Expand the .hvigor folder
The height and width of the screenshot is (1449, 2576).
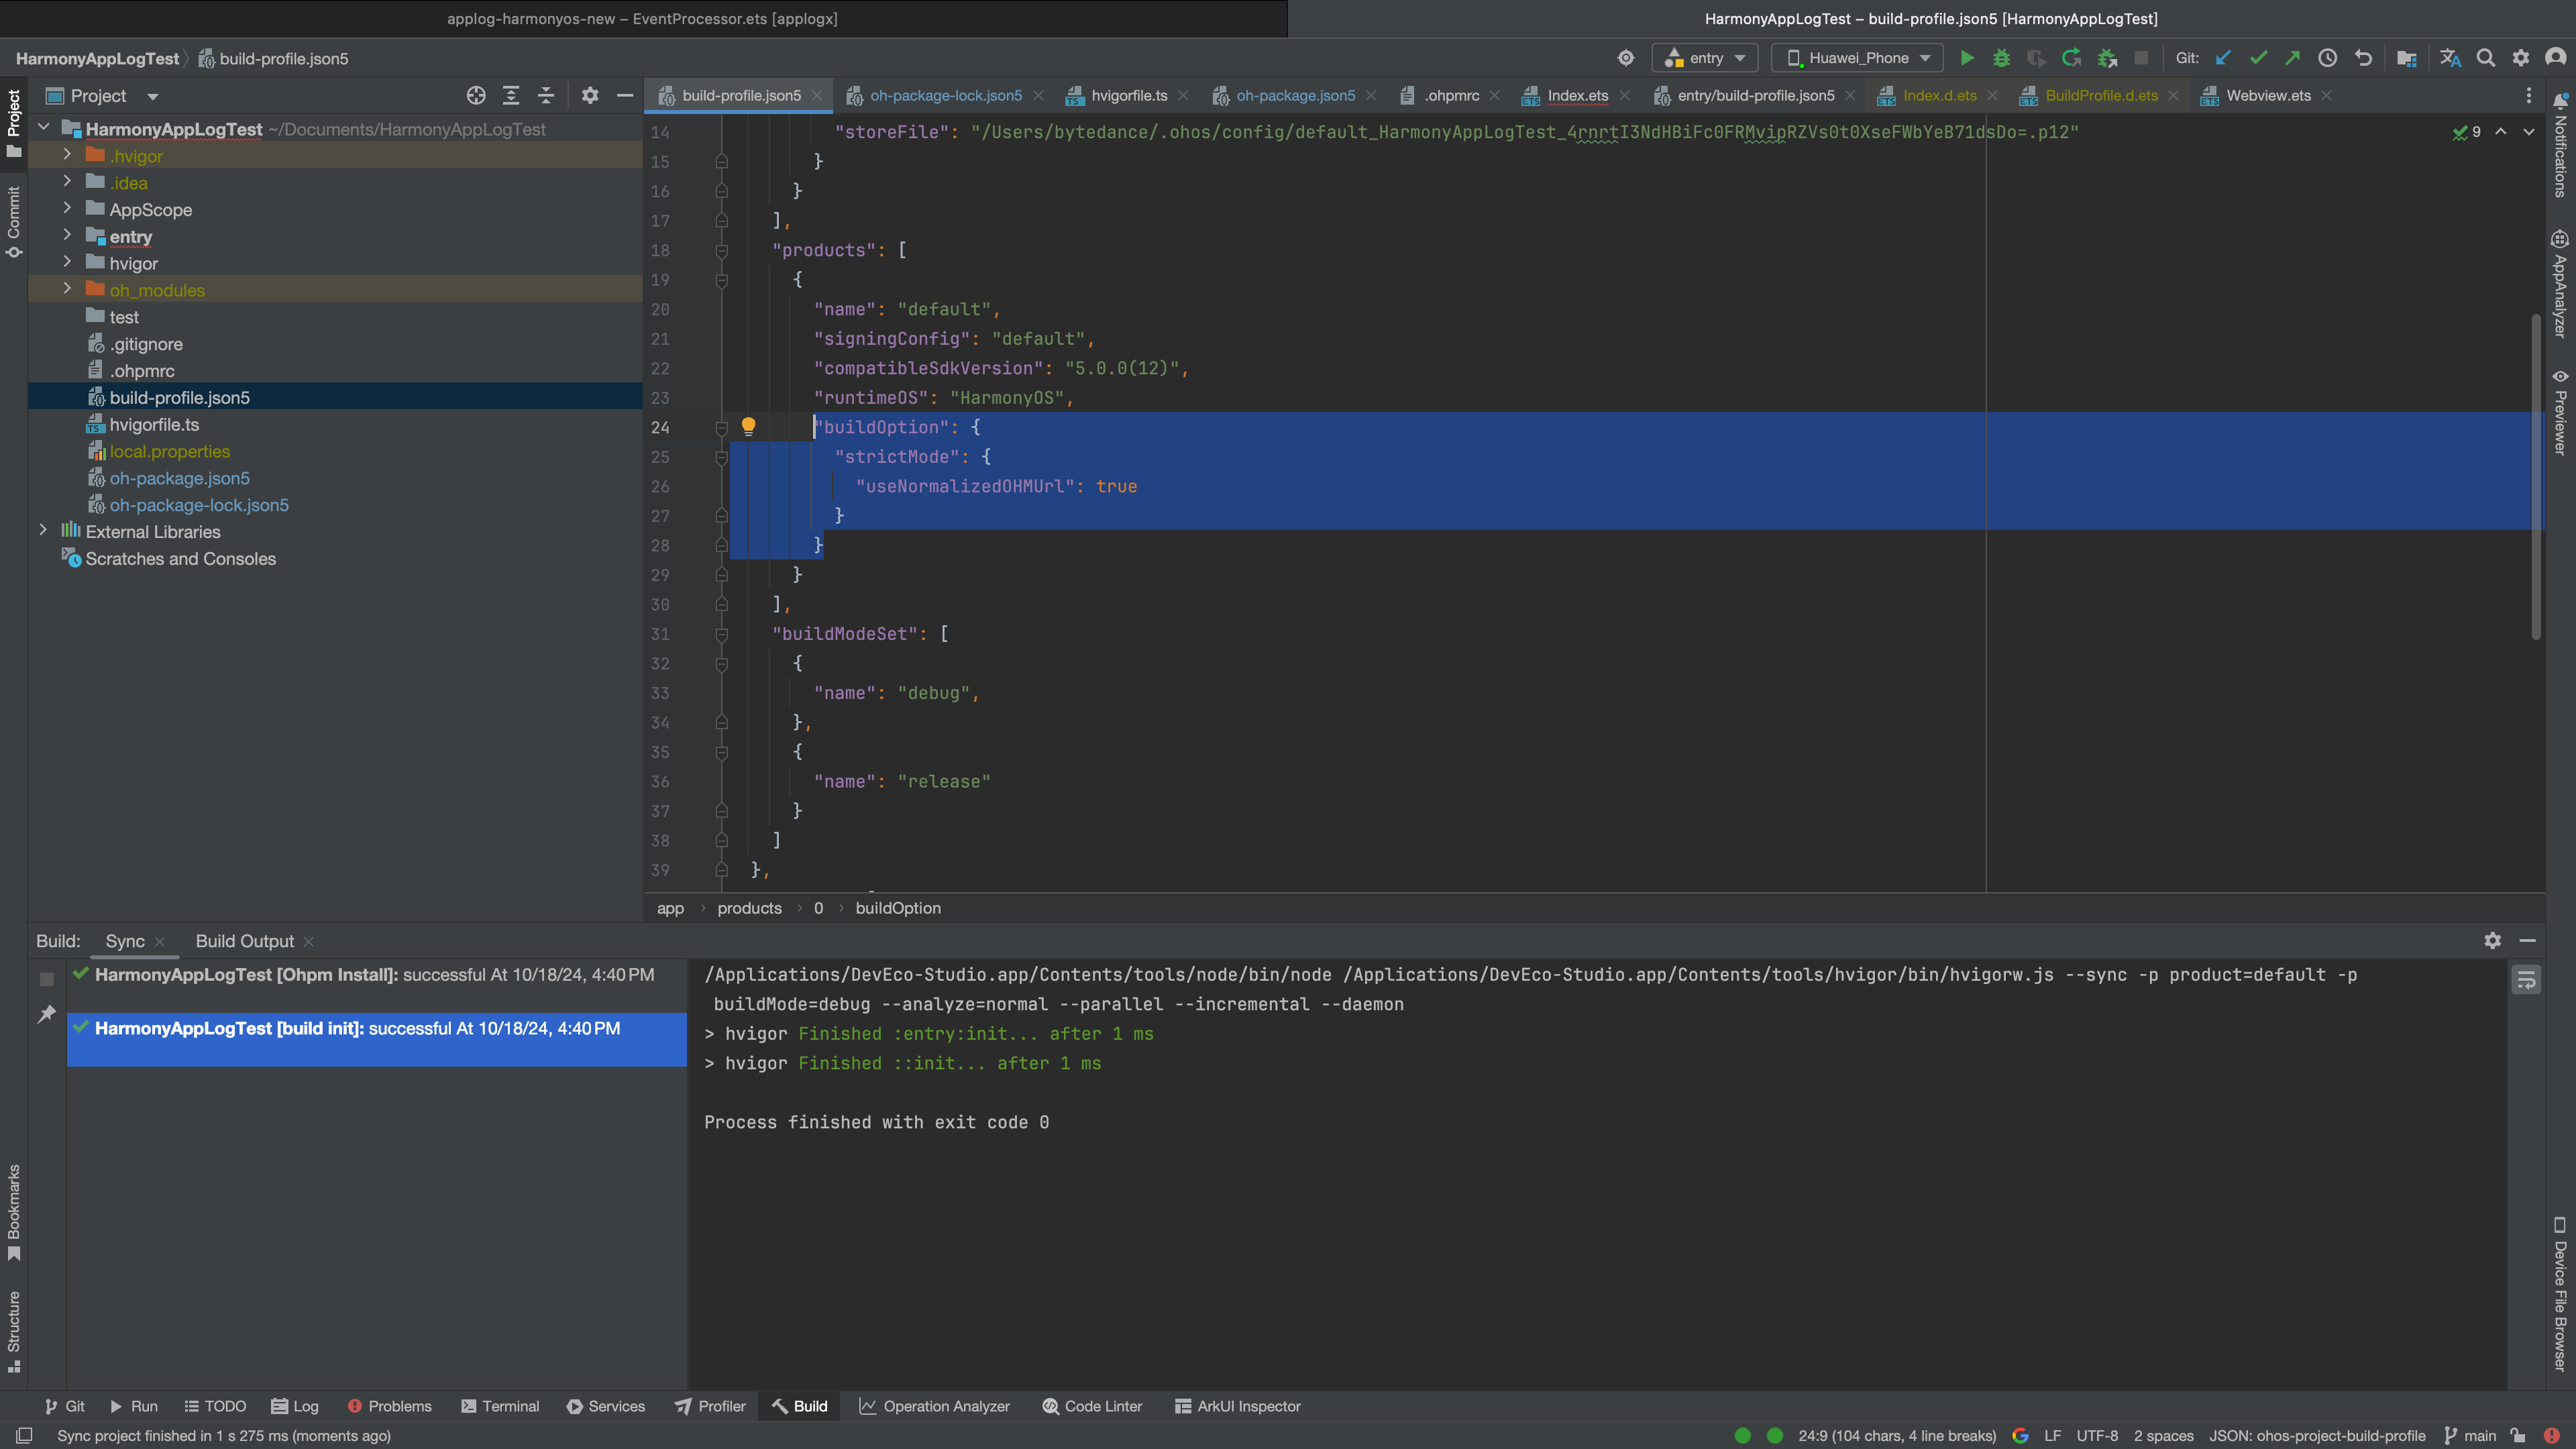[x=67, y=155]
